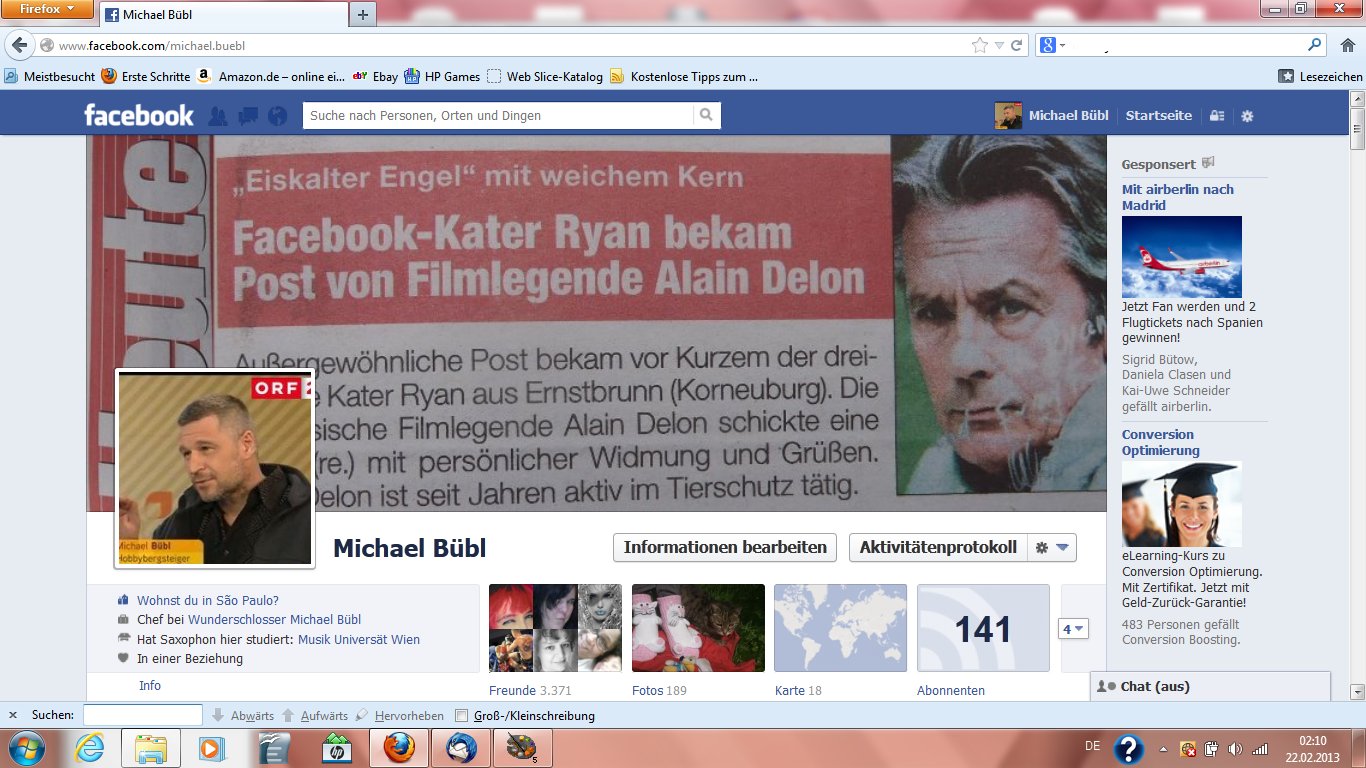
Task: Click Informationen bearbeiten button
Action: 725,547
